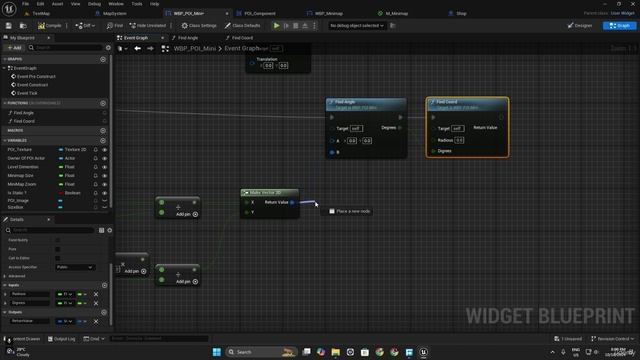Viewport: 640px width, 360px height.
Task: Compile the blueprint
Action: tap(50, 26)
